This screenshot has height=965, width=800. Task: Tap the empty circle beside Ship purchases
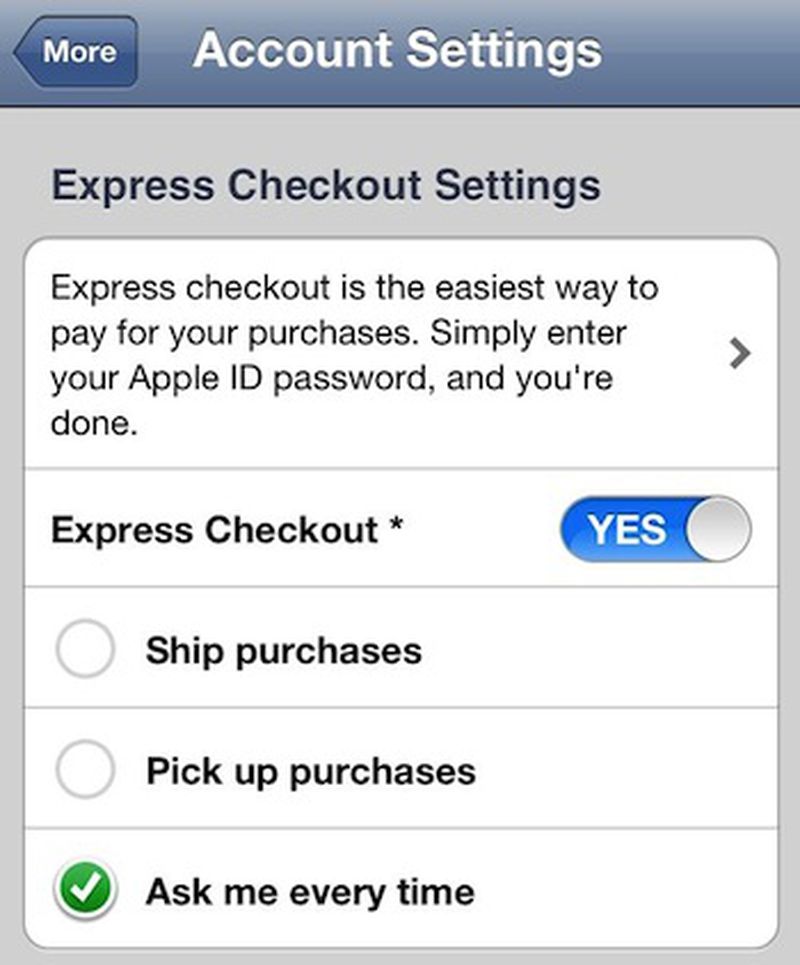coord(85,649)
